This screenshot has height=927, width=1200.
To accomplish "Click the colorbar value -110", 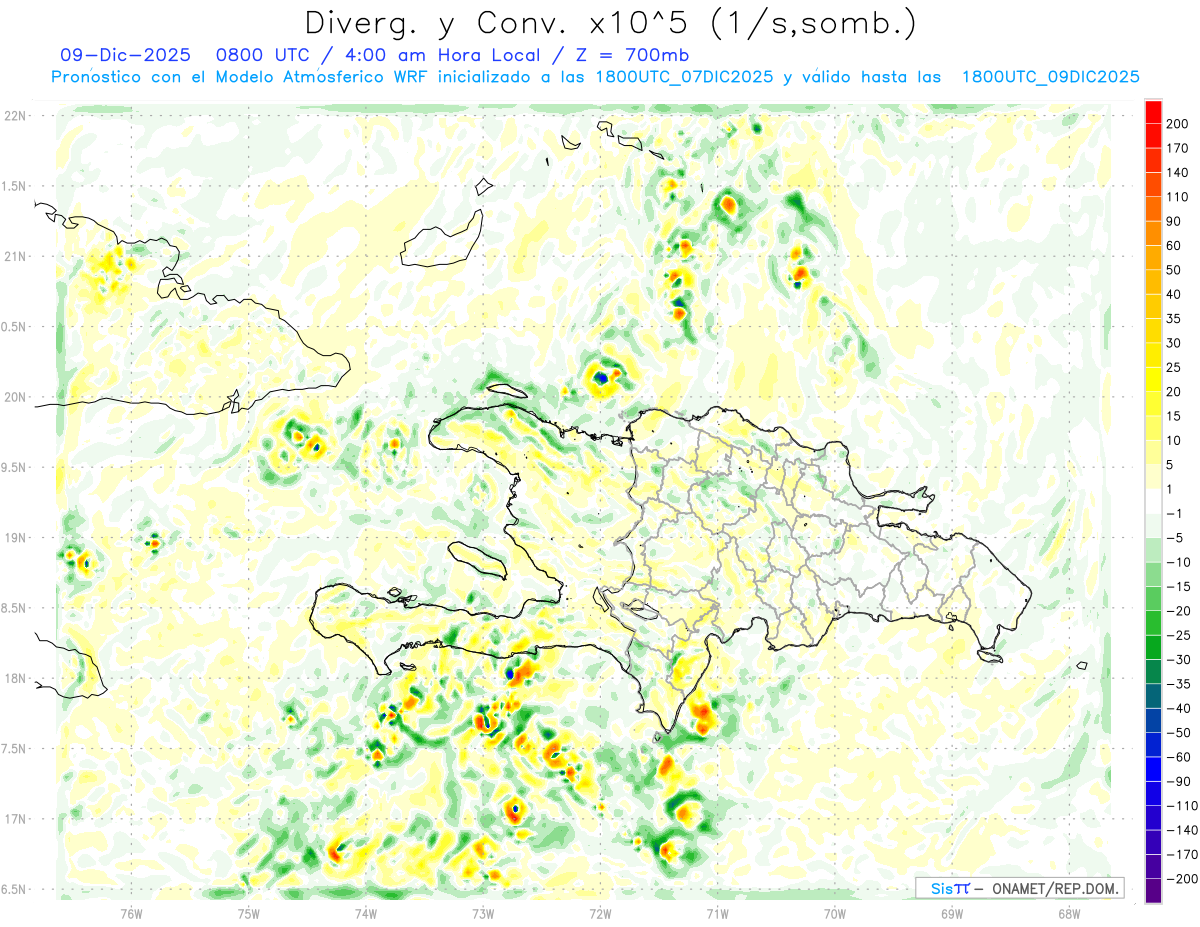I will (x=1182, y=805).
